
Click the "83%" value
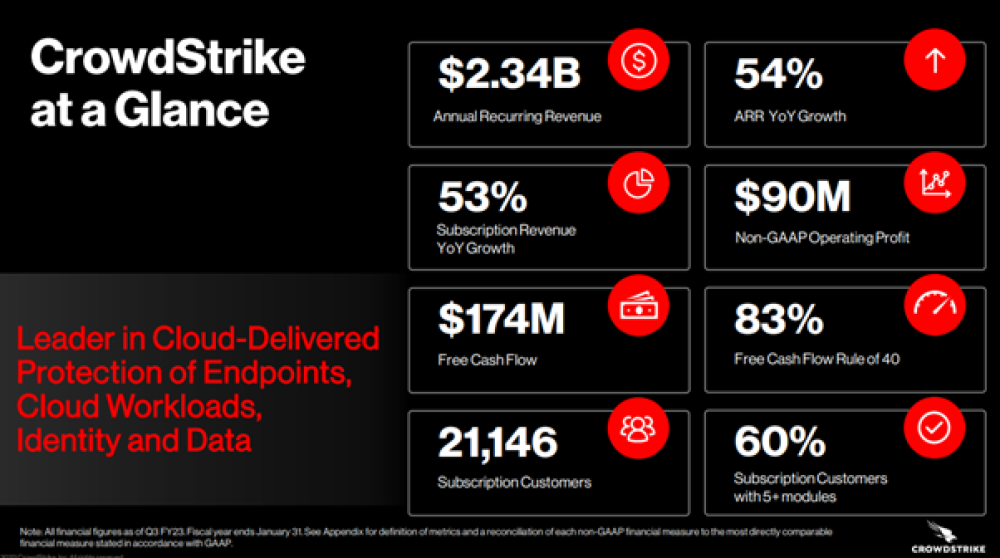click(x=779, y=318)
